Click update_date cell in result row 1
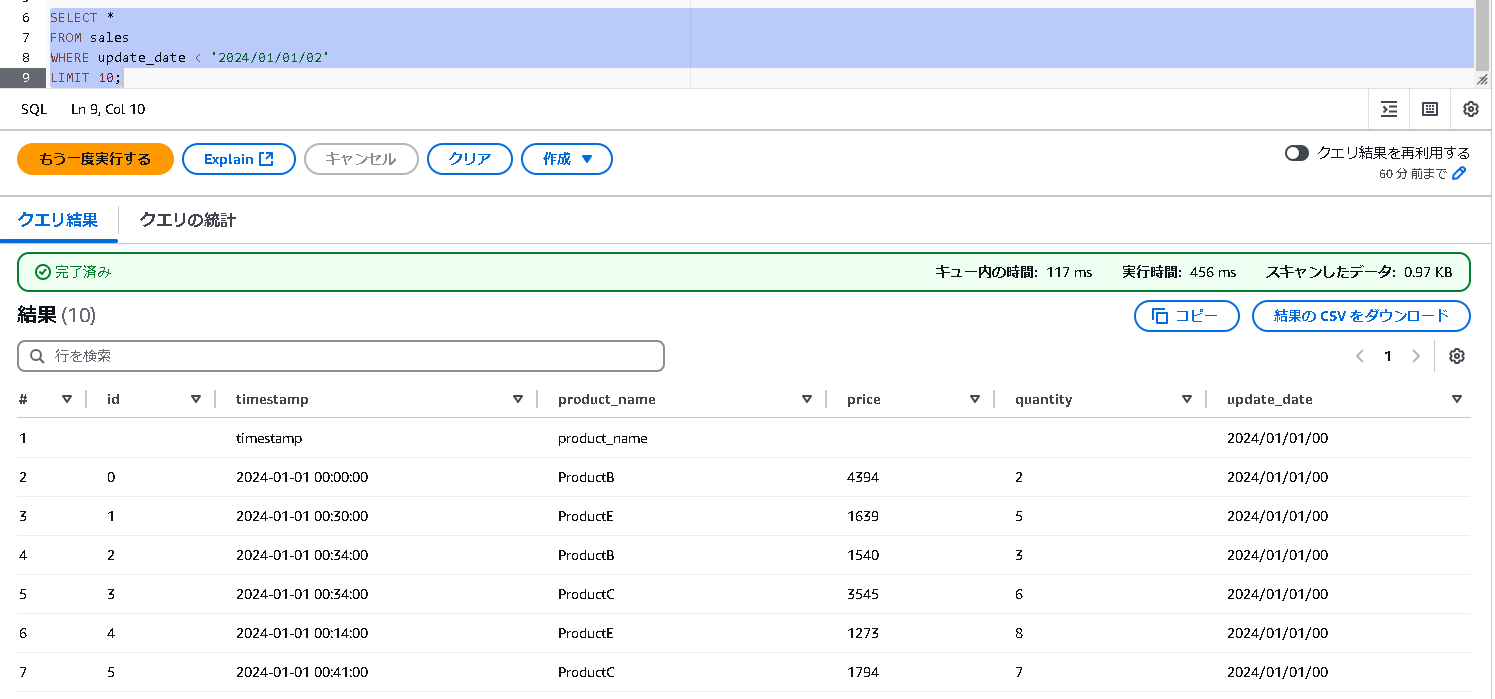The image size is (1495, 699). click(1278, 438)
